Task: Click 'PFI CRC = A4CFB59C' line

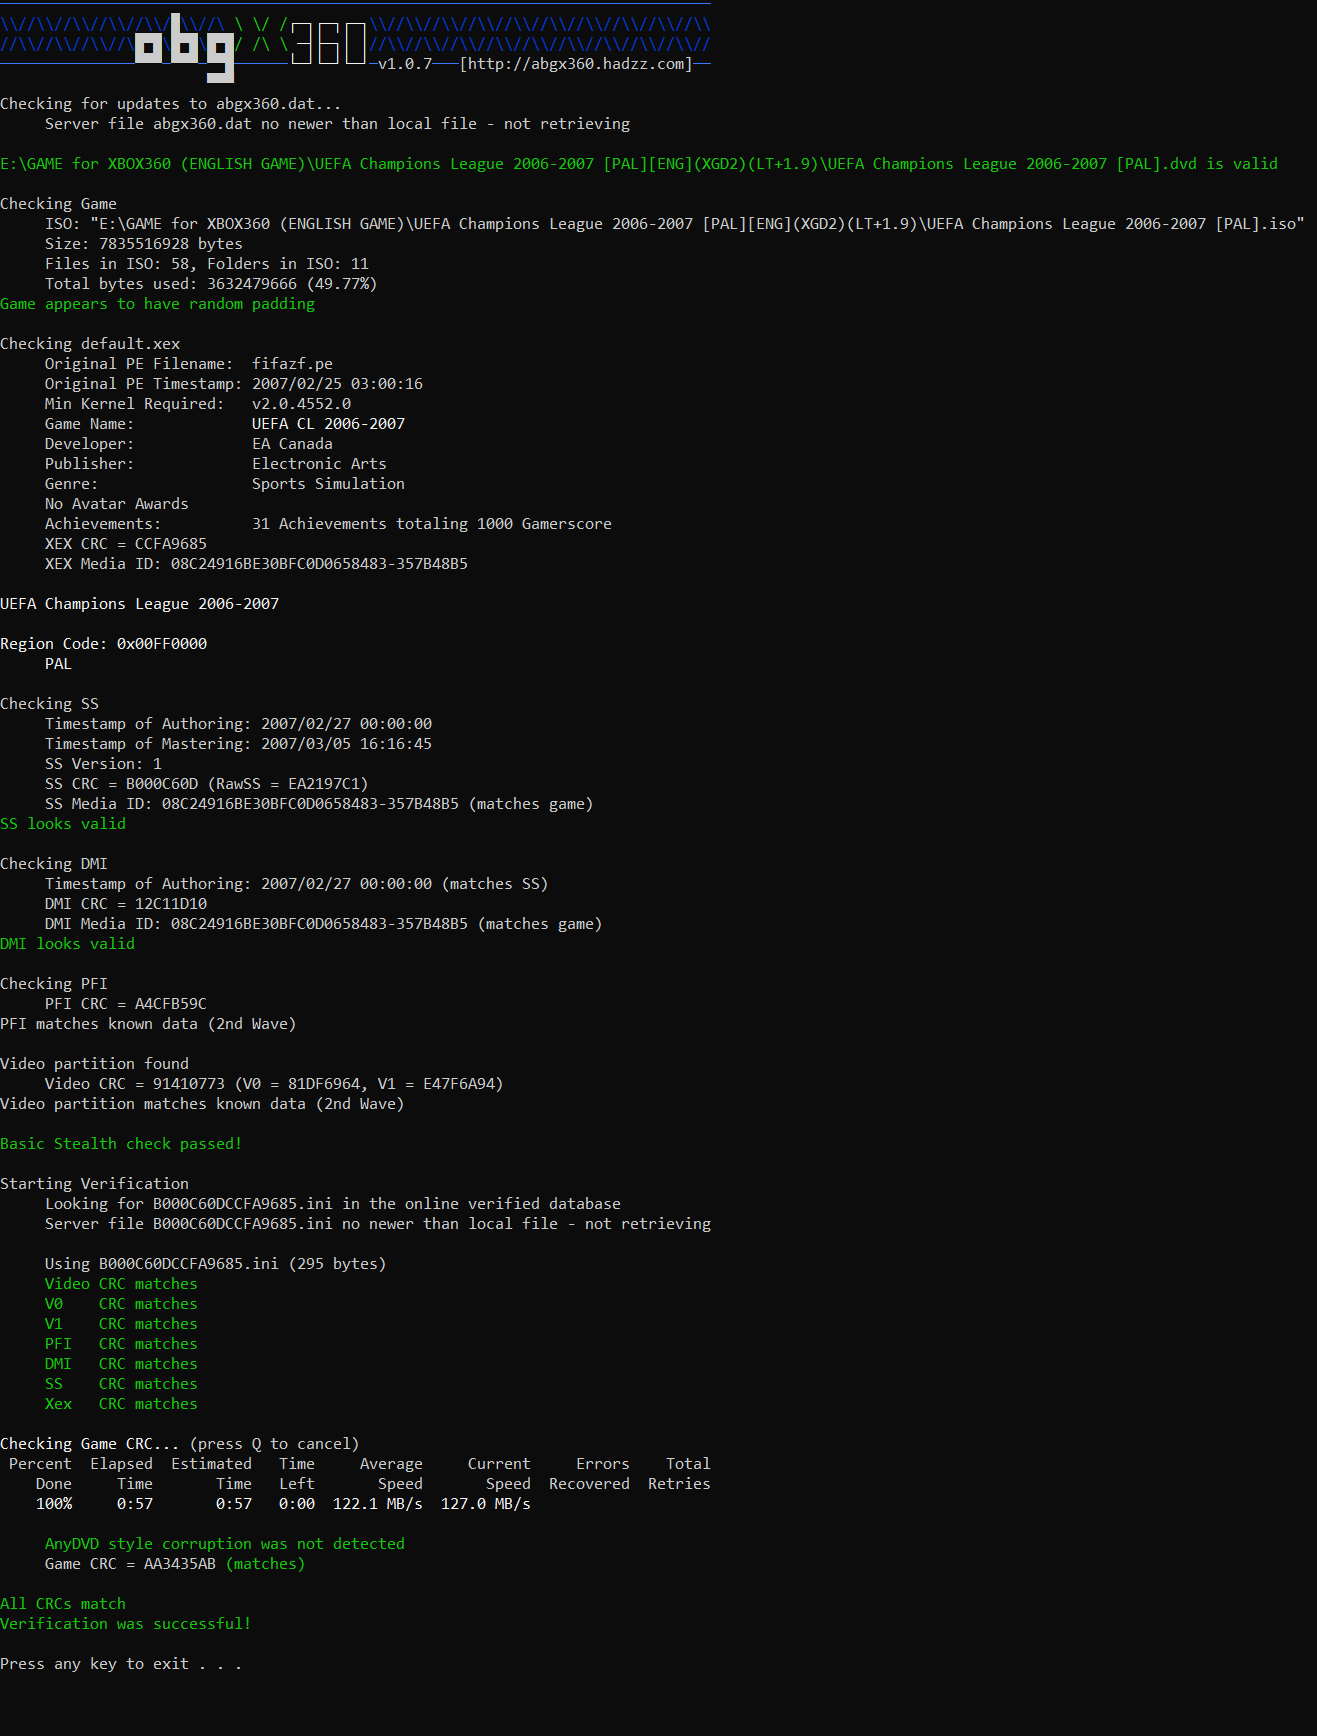Action: [x=126, y=1004]
